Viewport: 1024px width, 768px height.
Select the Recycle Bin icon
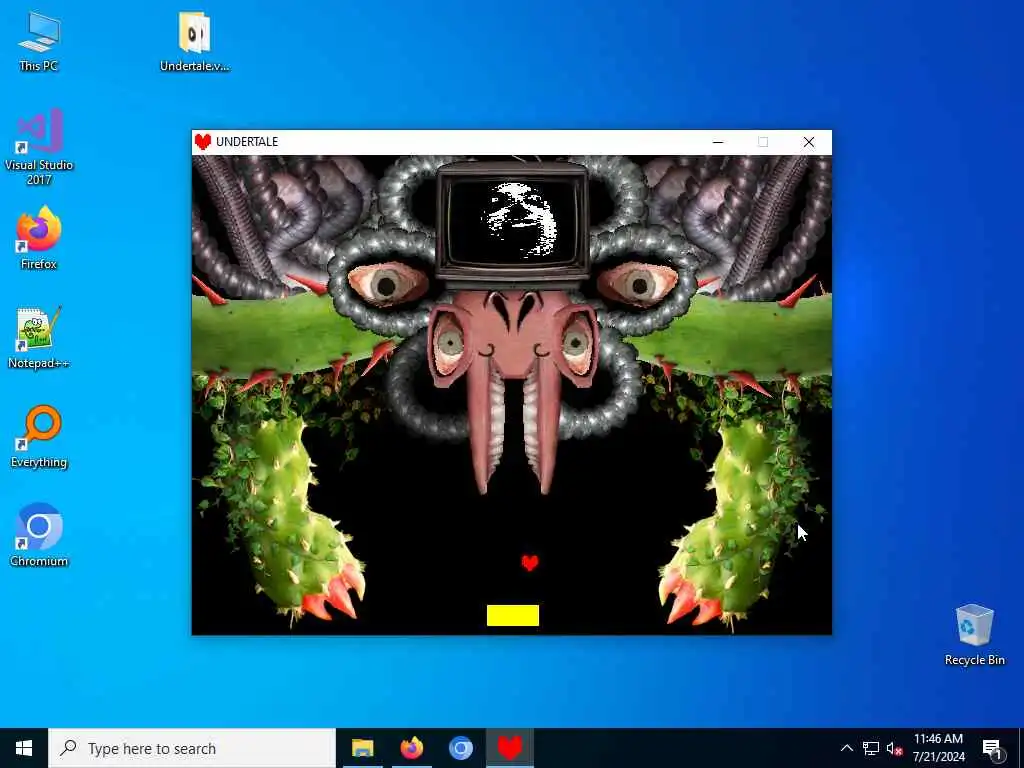pyautogui.click(x=974, y=635)
